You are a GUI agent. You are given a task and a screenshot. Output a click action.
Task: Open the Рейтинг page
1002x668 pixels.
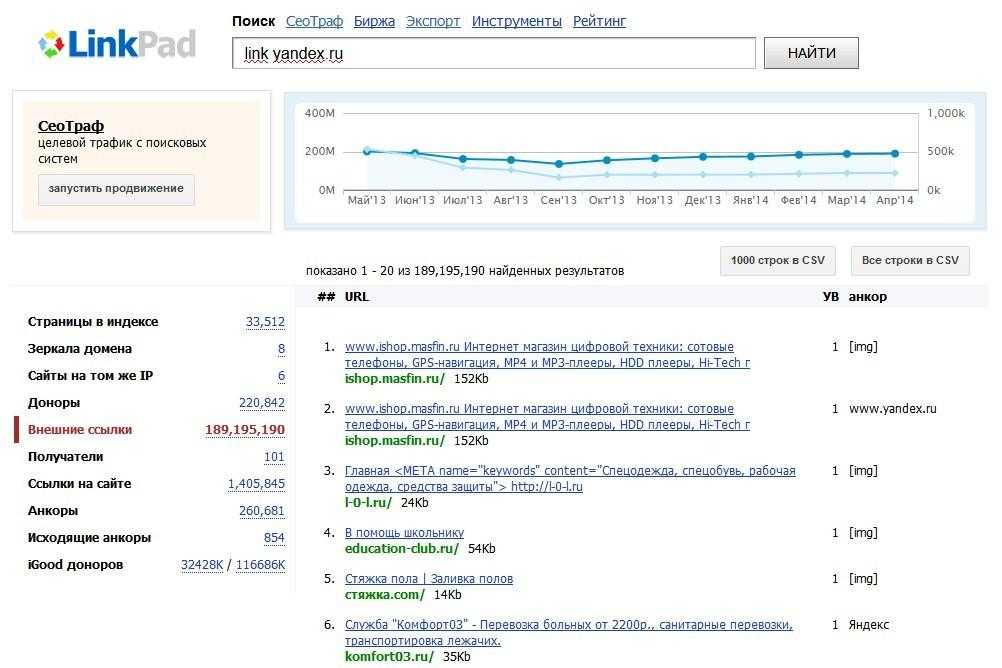pos(599,21)
